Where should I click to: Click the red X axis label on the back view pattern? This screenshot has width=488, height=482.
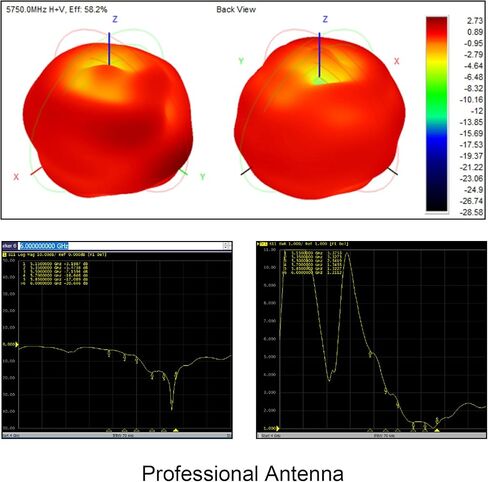pyautogui.click(x=396, y=61)
